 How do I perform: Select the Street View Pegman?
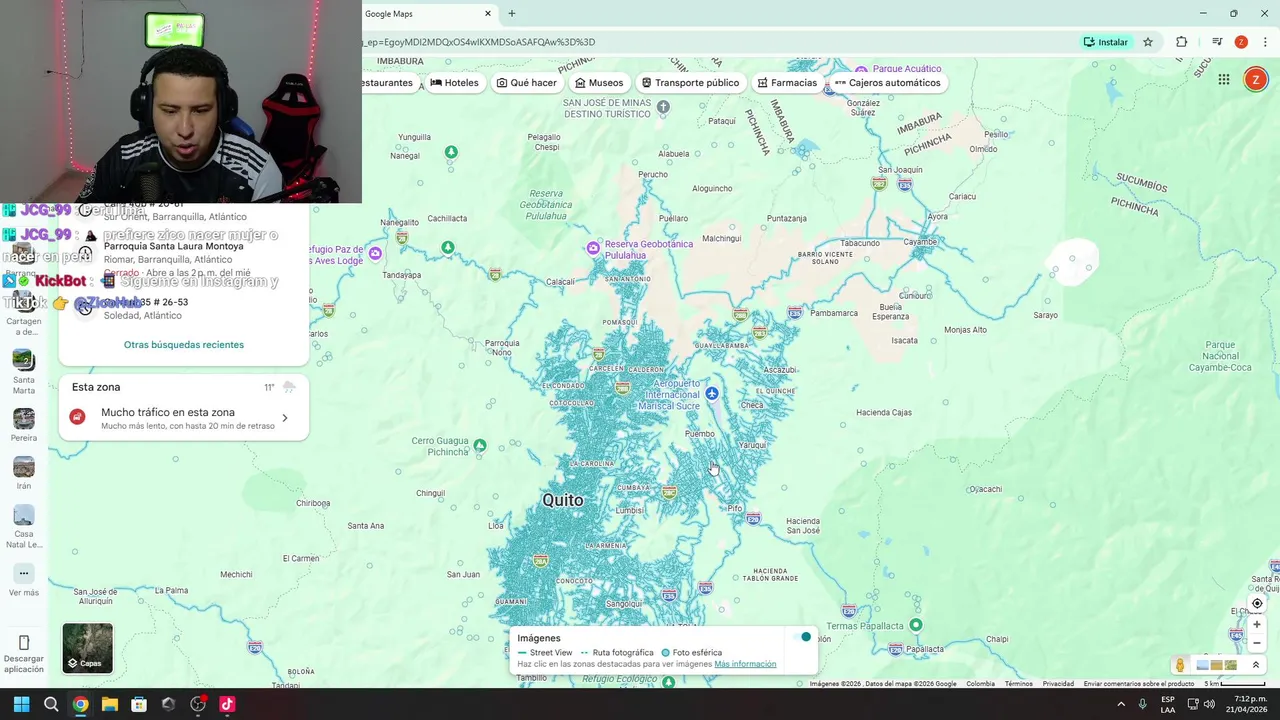click(1180, 665)
